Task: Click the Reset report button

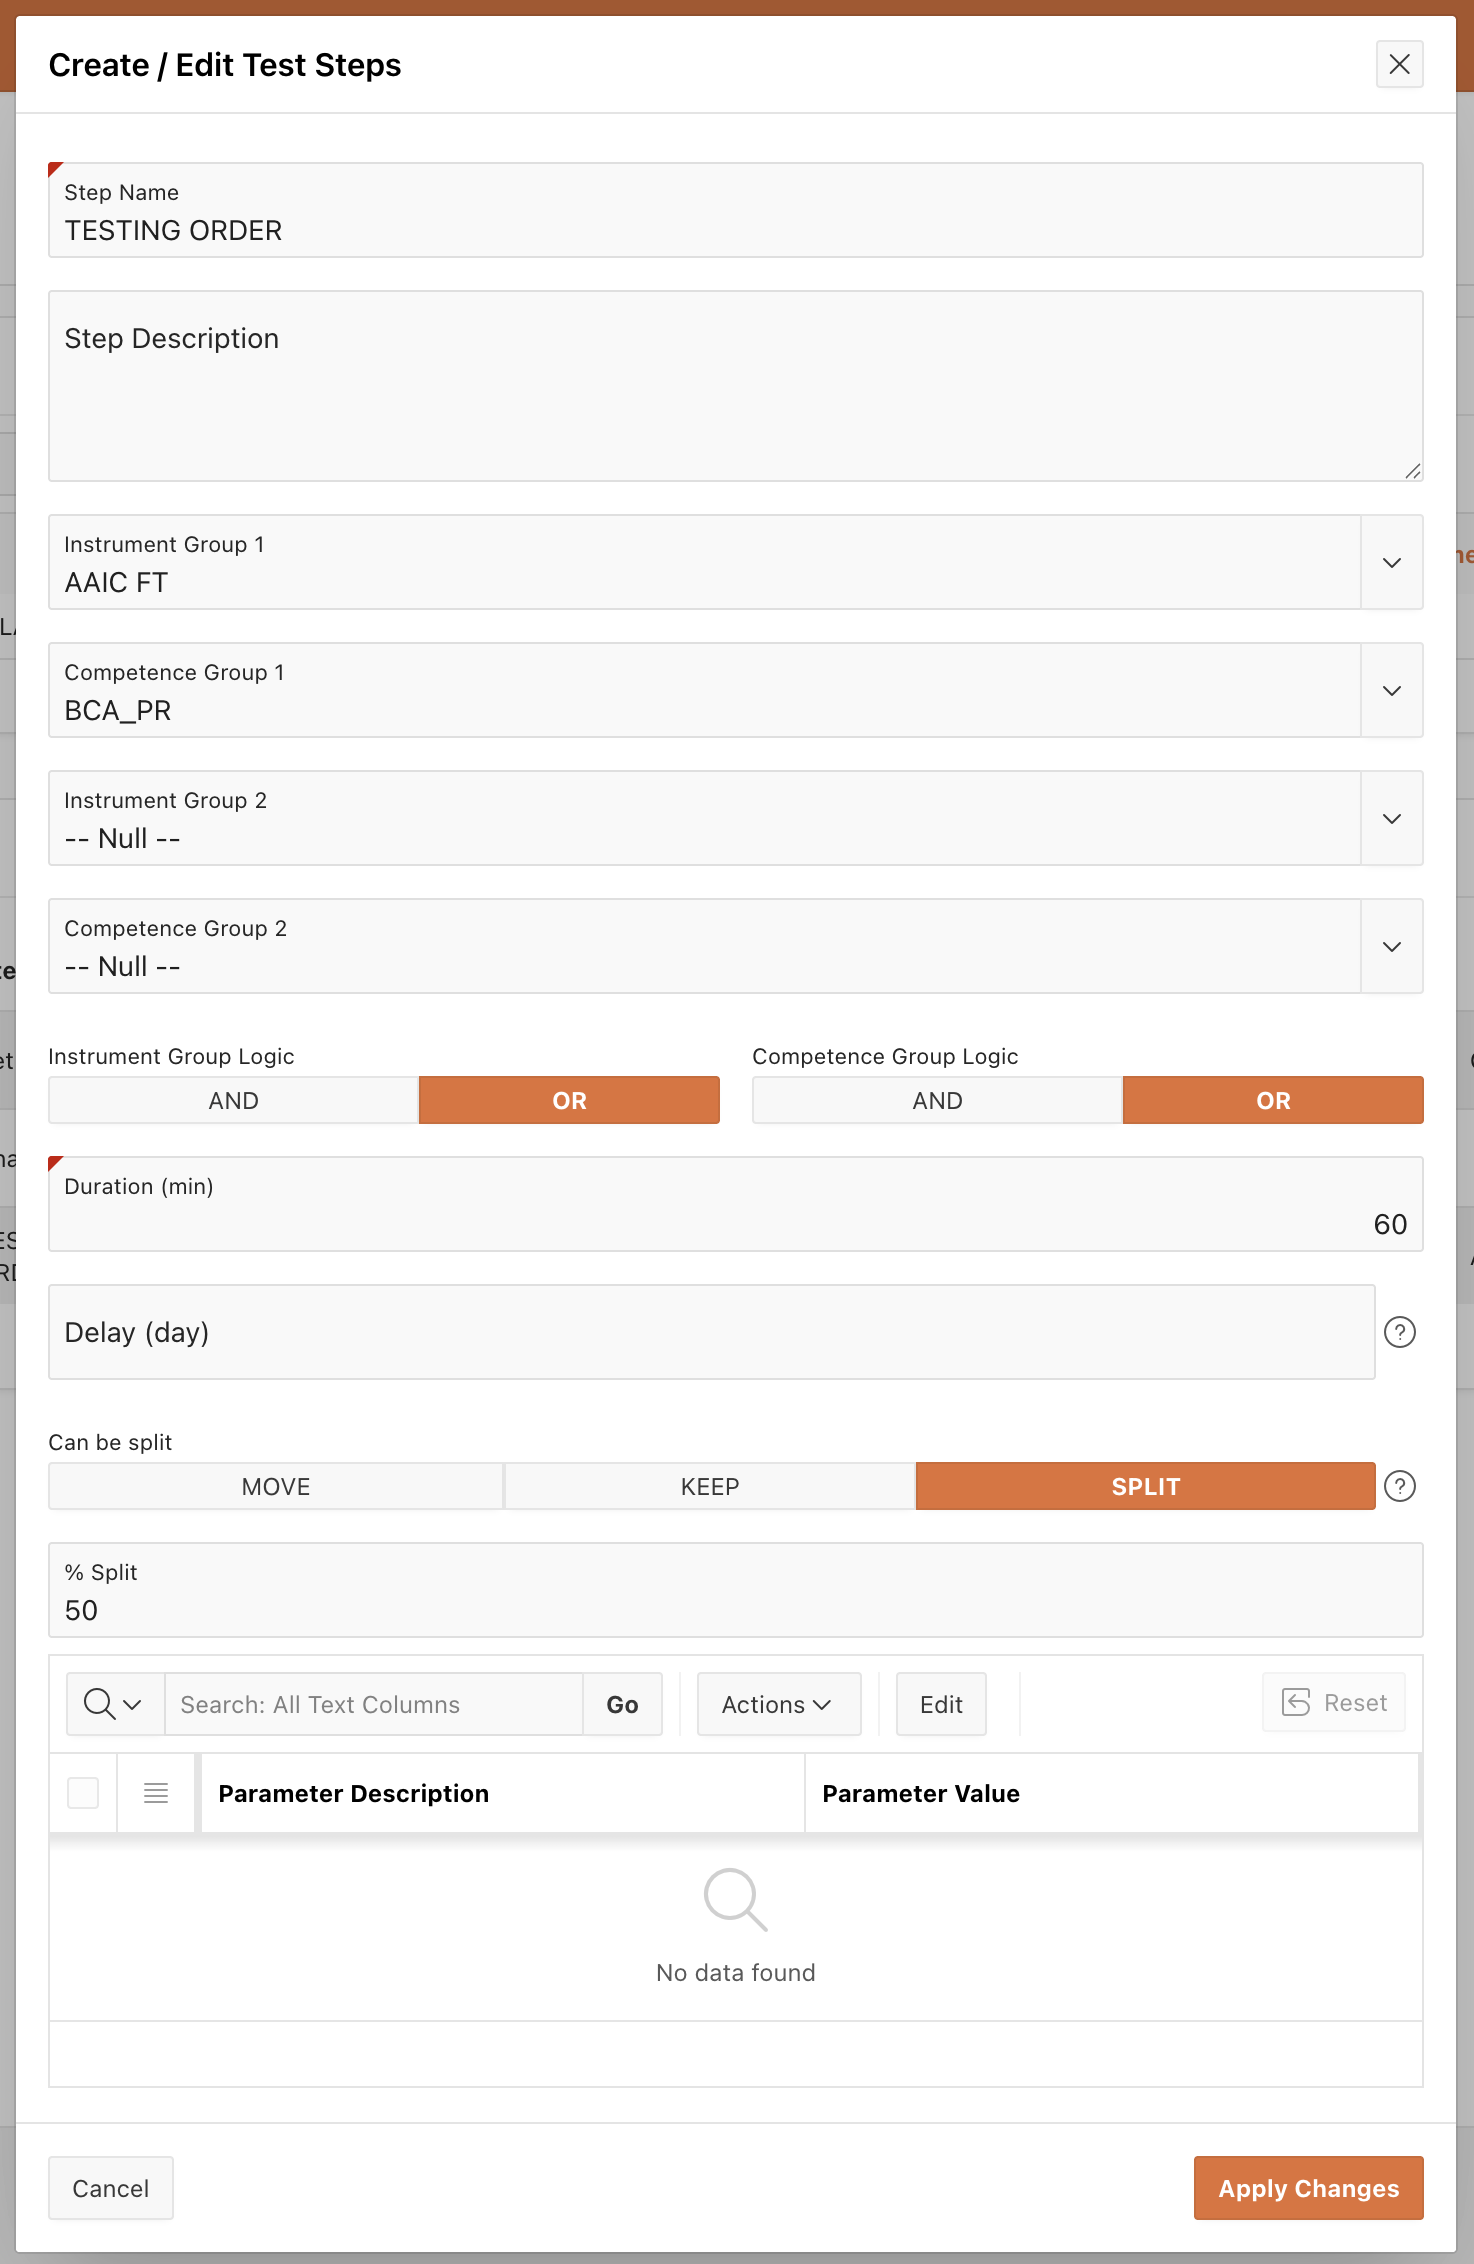Action: (1334, 1703)
